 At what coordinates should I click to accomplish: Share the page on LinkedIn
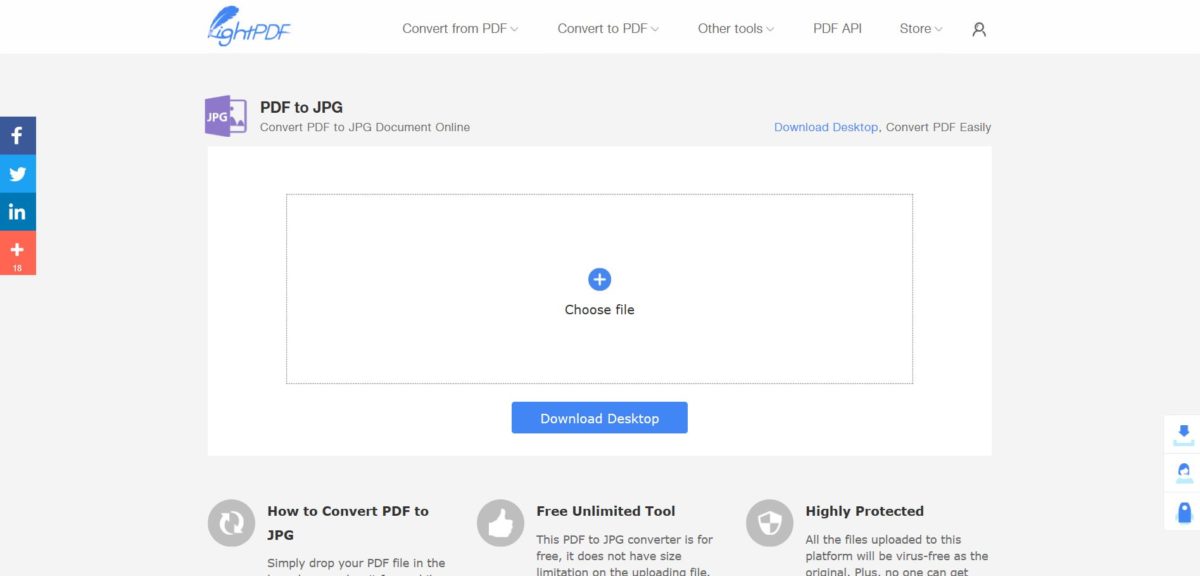pos(17,212)
